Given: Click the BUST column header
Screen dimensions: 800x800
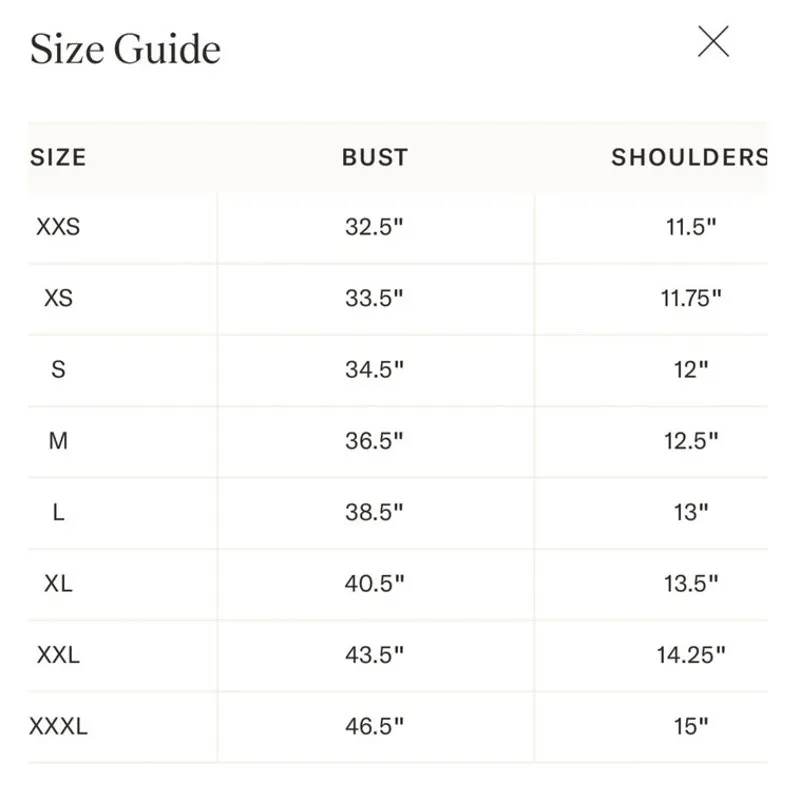Looking at the screenshot, I should (375, 157).
